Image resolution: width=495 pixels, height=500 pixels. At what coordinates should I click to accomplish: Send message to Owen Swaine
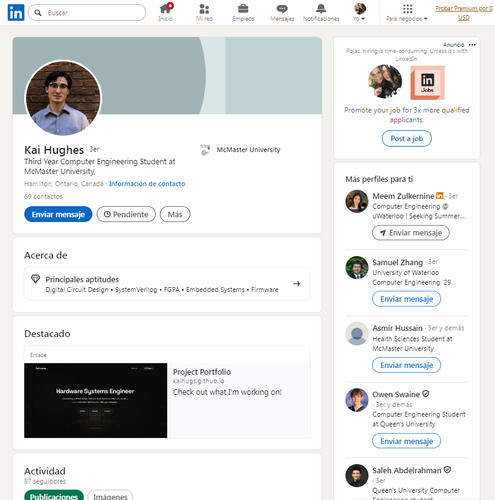pos(406,441)
